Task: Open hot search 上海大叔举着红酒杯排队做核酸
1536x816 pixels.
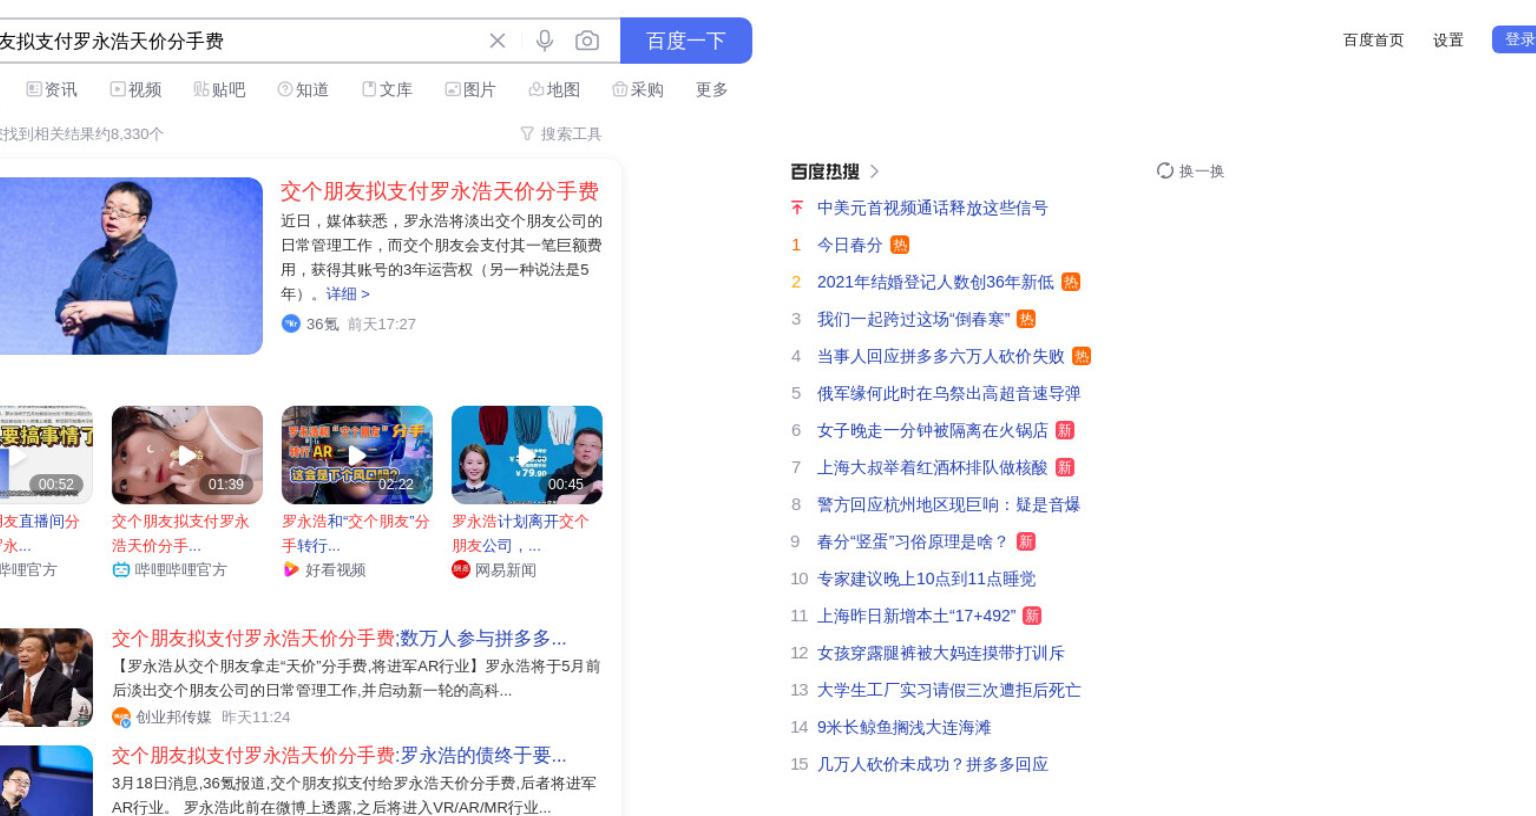Action: point(932,467)
